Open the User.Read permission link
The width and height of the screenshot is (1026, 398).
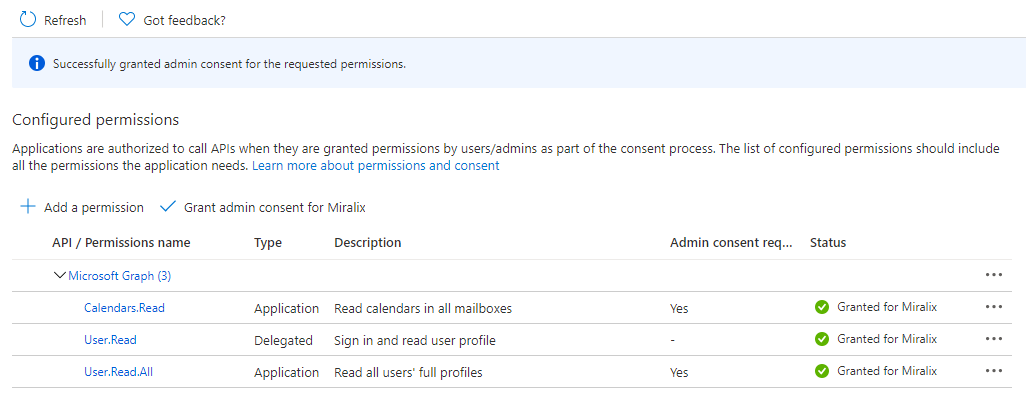pyautogui.click(x=110, y=340)
